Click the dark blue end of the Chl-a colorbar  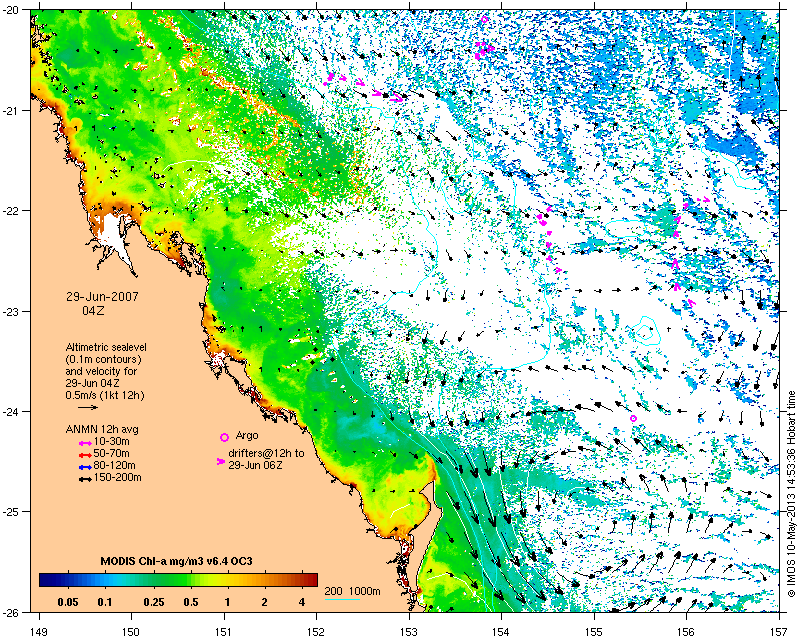pyautogui.click(x=46, y=580)
